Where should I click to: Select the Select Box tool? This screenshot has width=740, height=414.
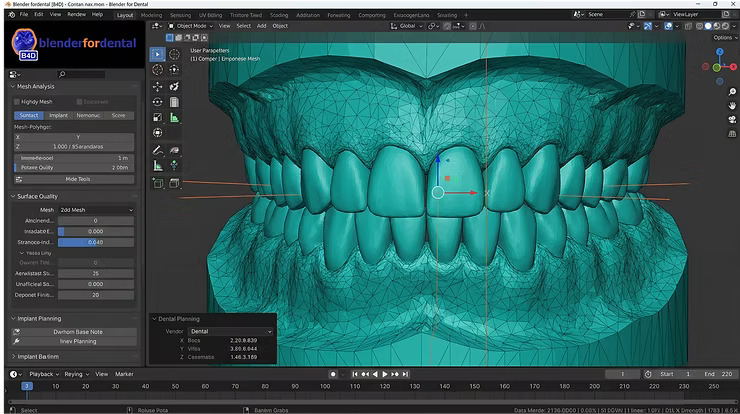tap(158, 54)
